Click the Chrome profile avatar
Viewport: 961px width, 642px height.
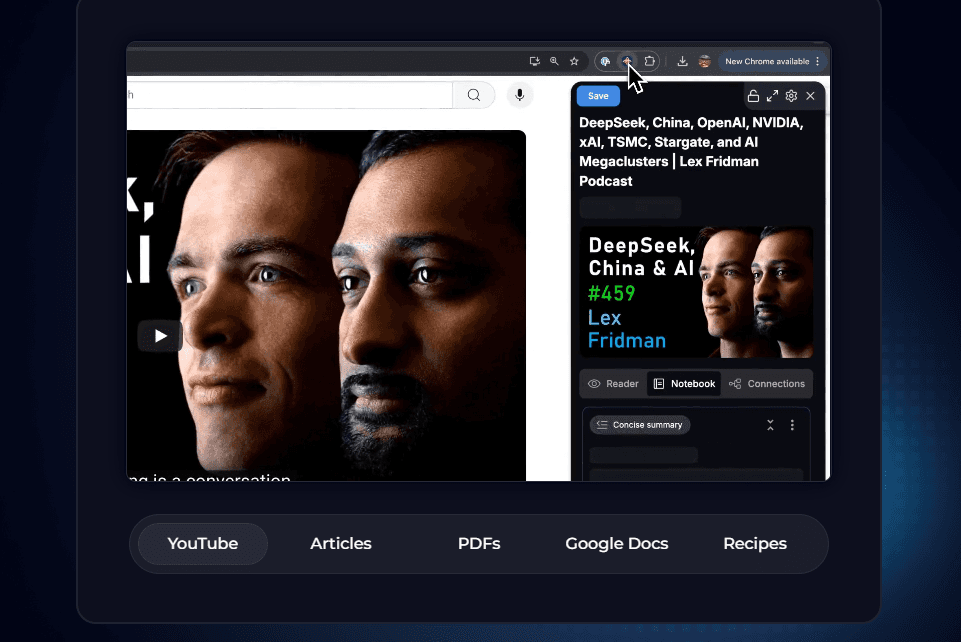[705, 61]
